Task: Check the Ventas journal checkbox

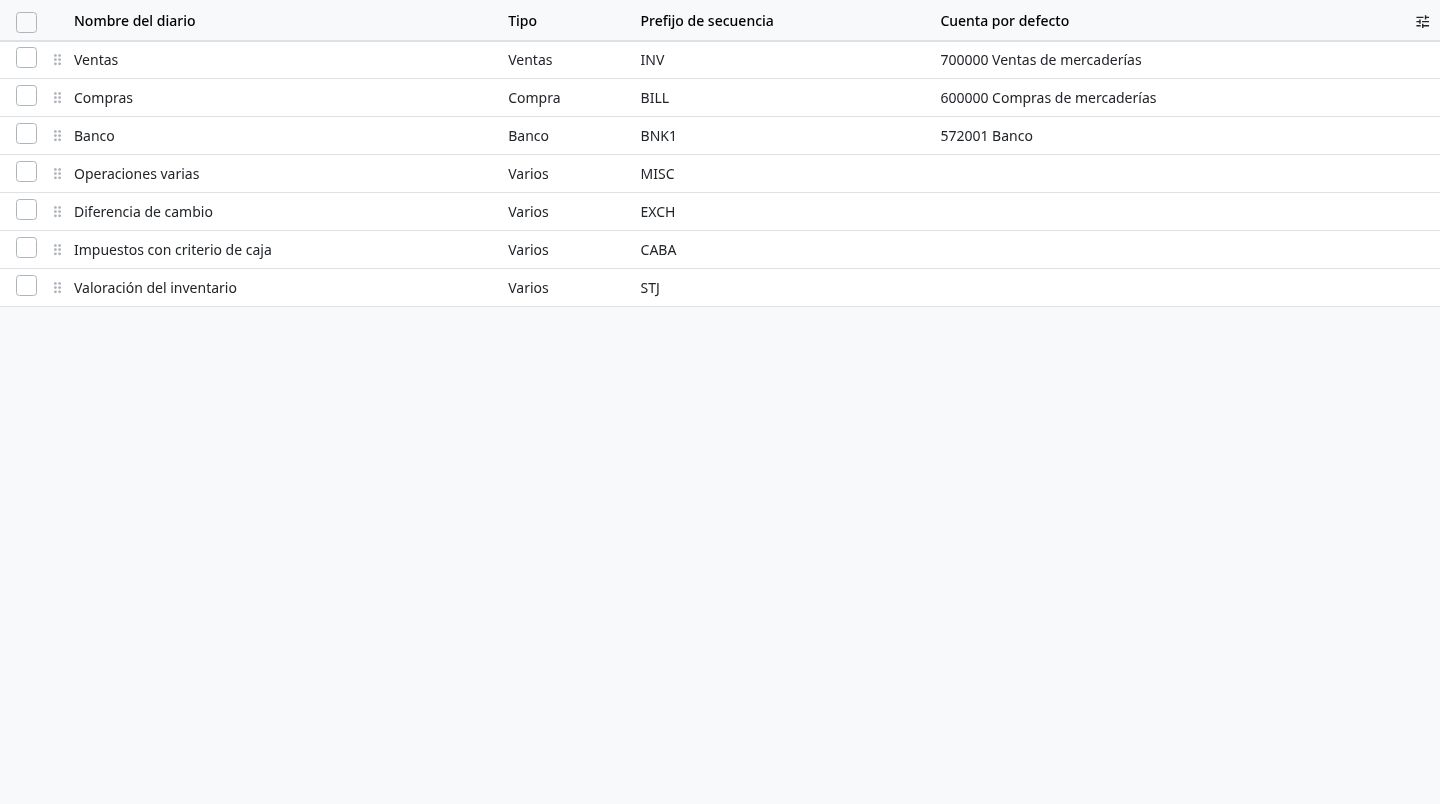Action: [27, 58]
